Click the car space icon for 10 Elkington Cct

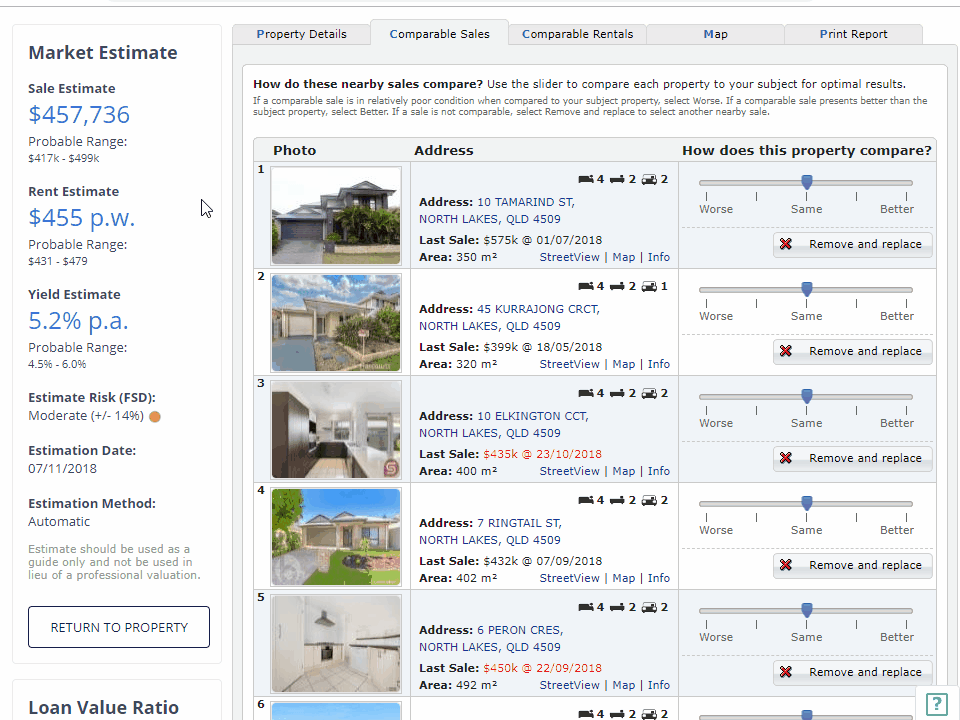648,392
